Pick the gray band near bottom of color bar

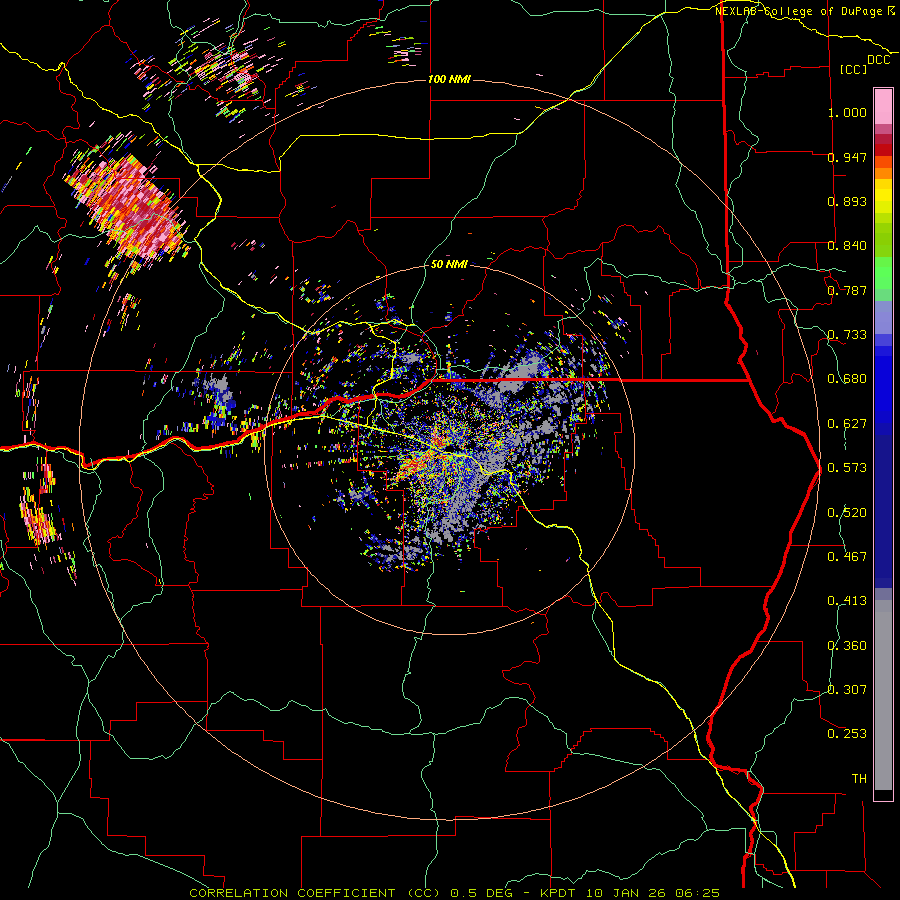click(883, 695)
